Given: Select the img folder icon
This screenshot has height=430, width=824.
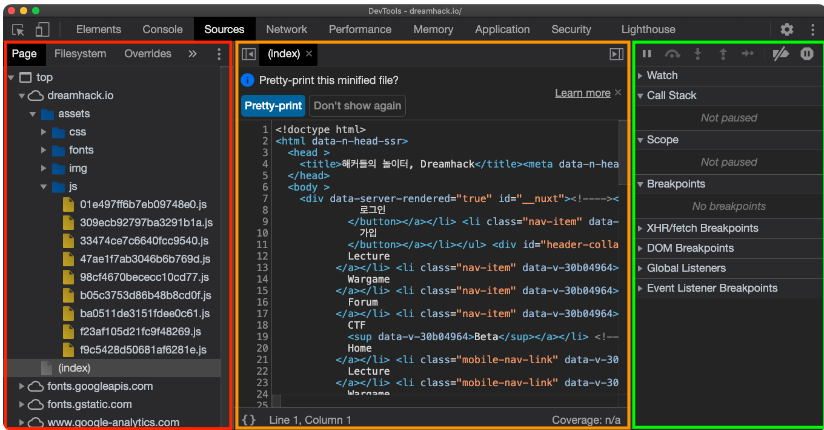Looking at the screenshot, I should point(58,169).
